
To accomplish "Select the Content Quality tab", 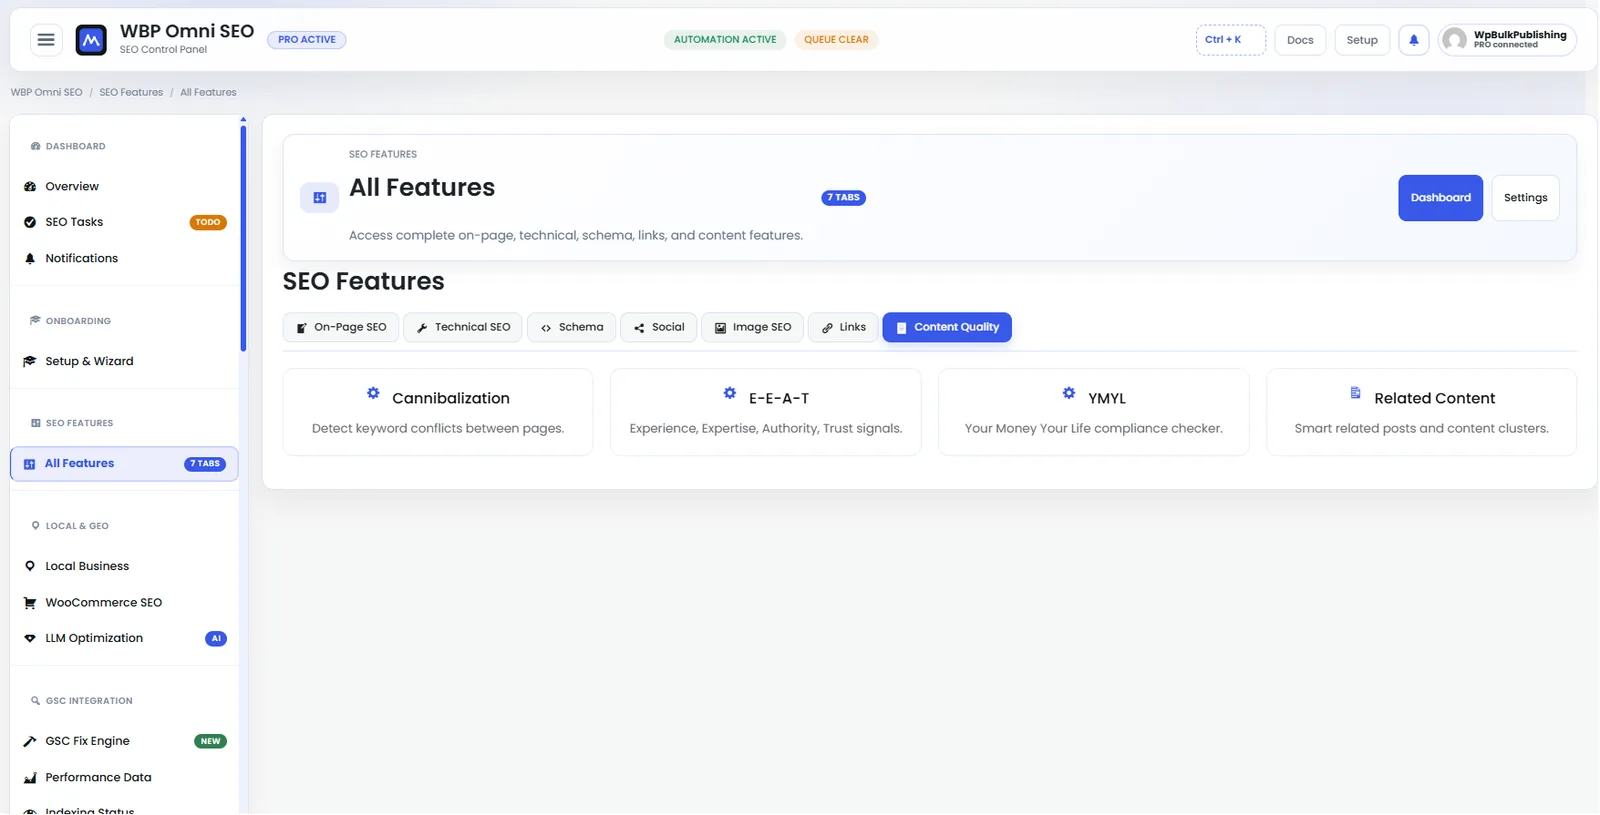I will (947, 327).
